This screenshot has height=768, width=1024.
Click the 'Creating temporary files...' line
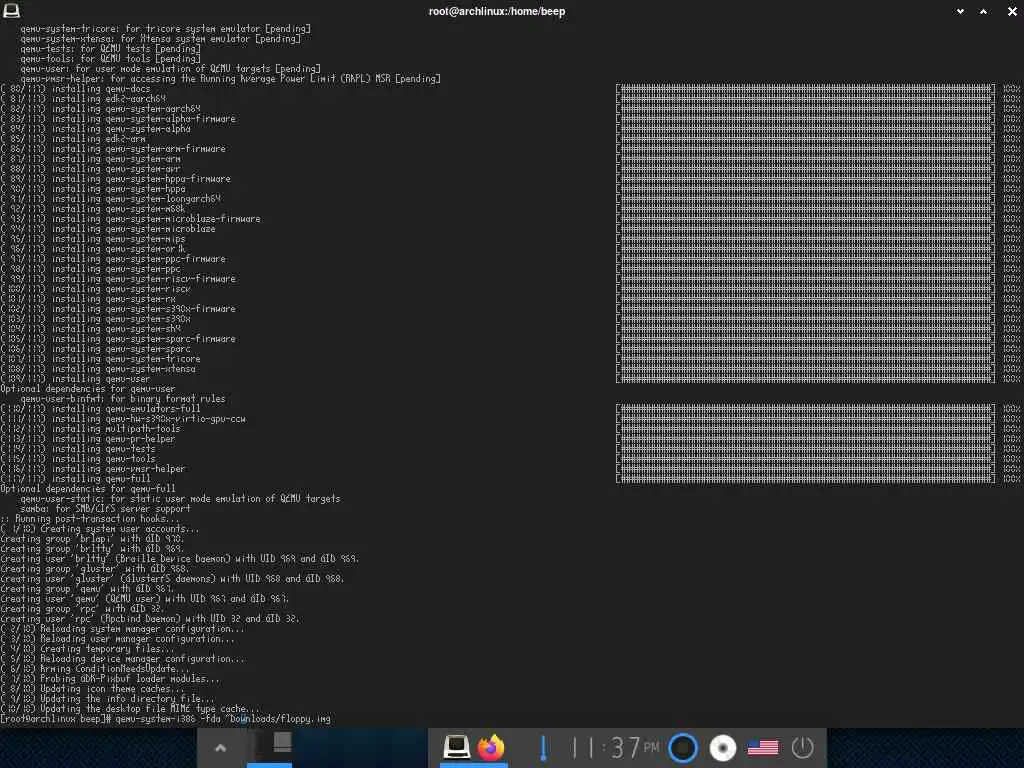point(88,648)
